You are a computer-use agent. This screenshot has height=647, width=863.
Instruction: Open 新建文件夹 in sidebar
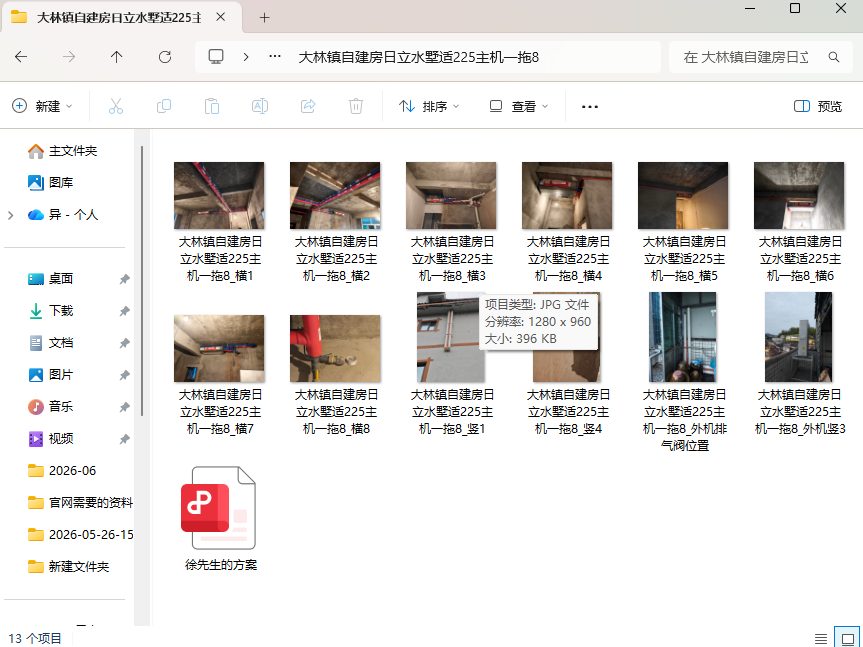pos(68,566)
